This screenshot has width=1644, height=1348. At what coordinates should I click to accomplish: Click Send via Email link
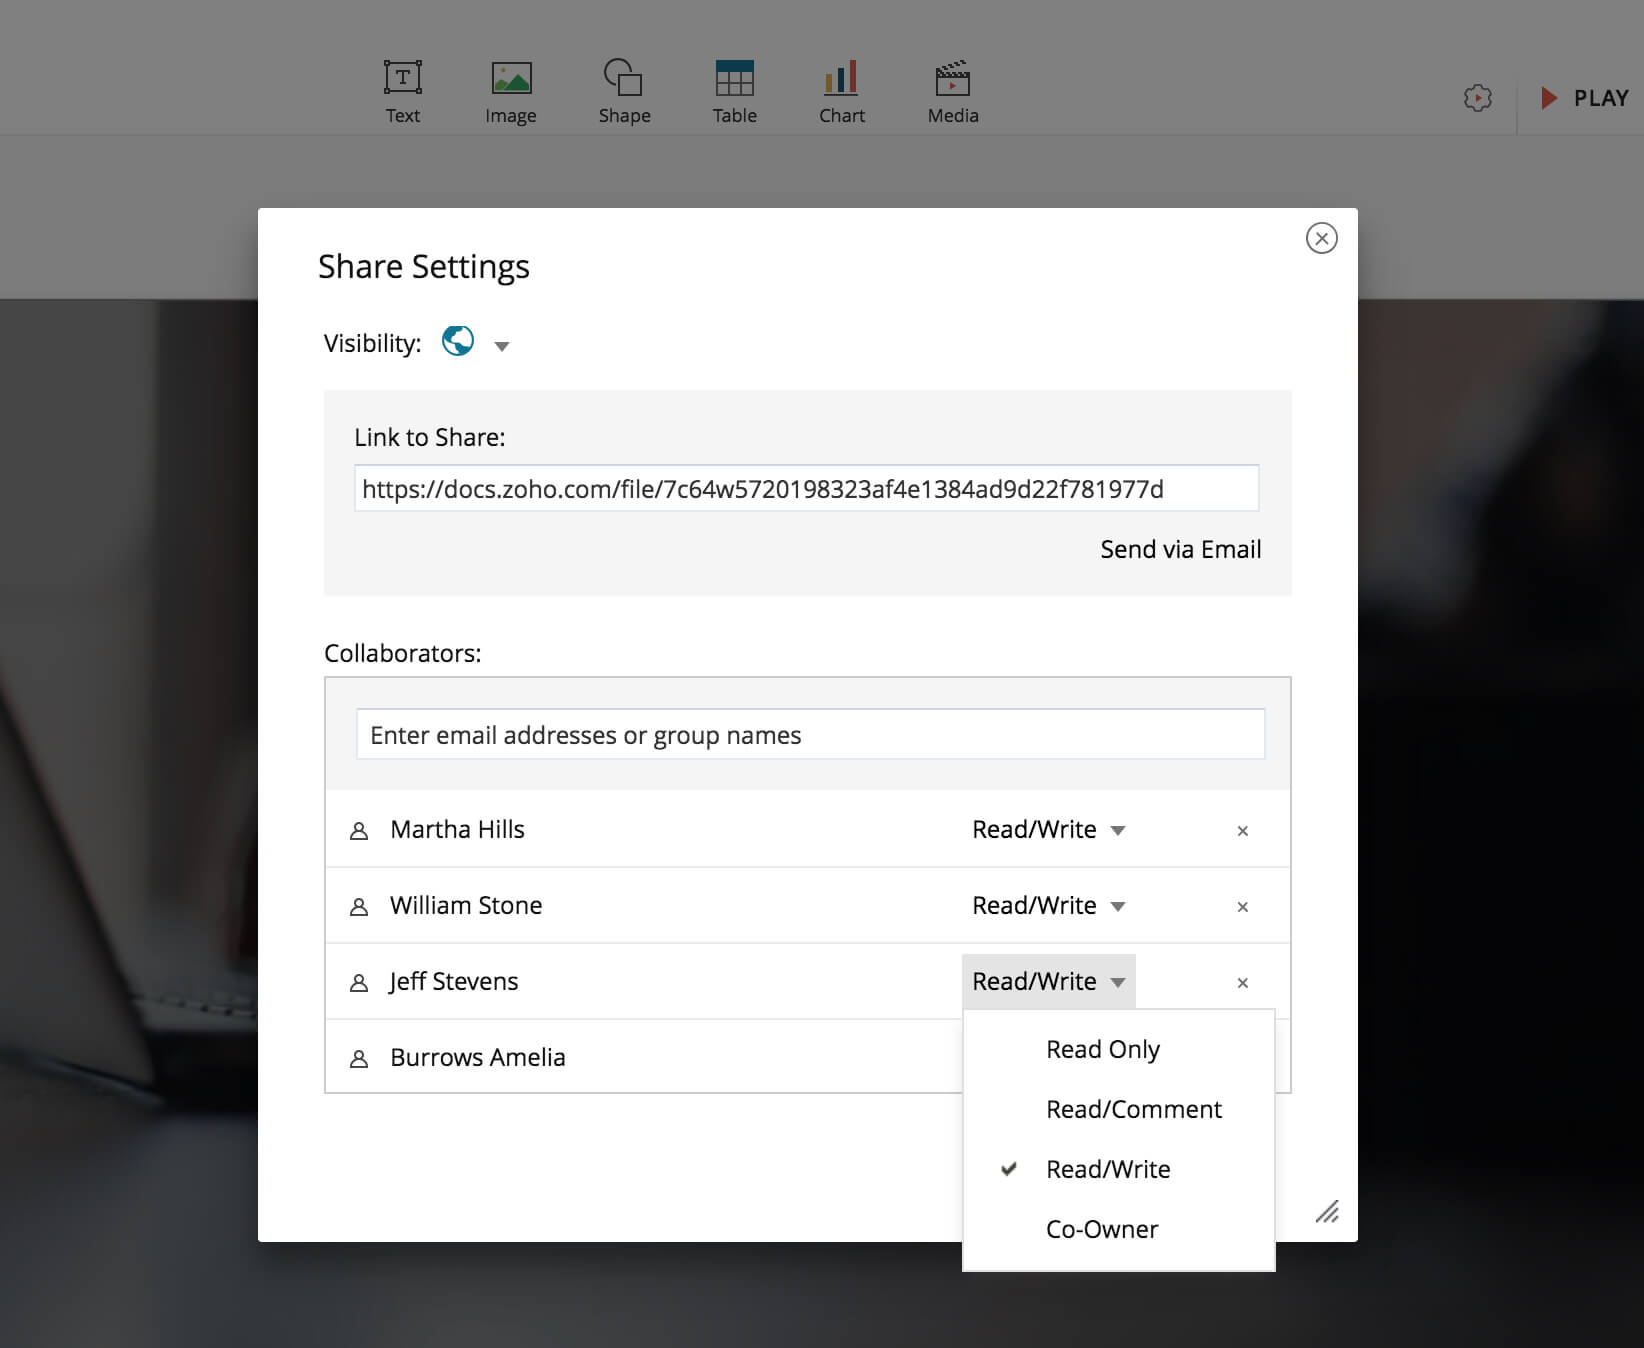[x=1180, y=549]
